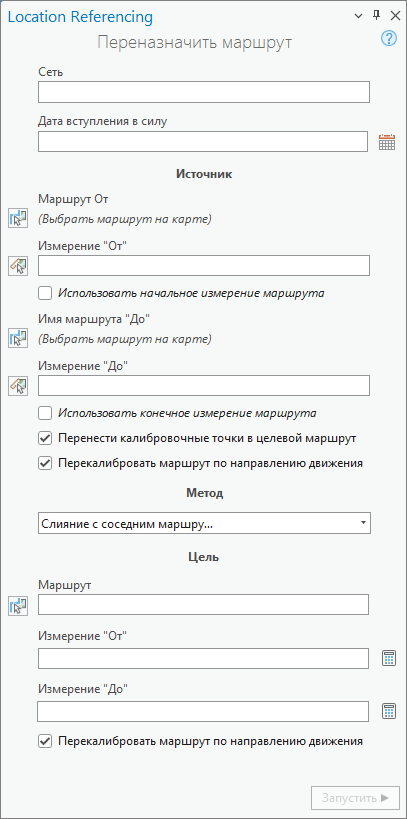This screenshot has width=407, height=819.
Task: Click the Сеть input field
Action: [204, 92]
